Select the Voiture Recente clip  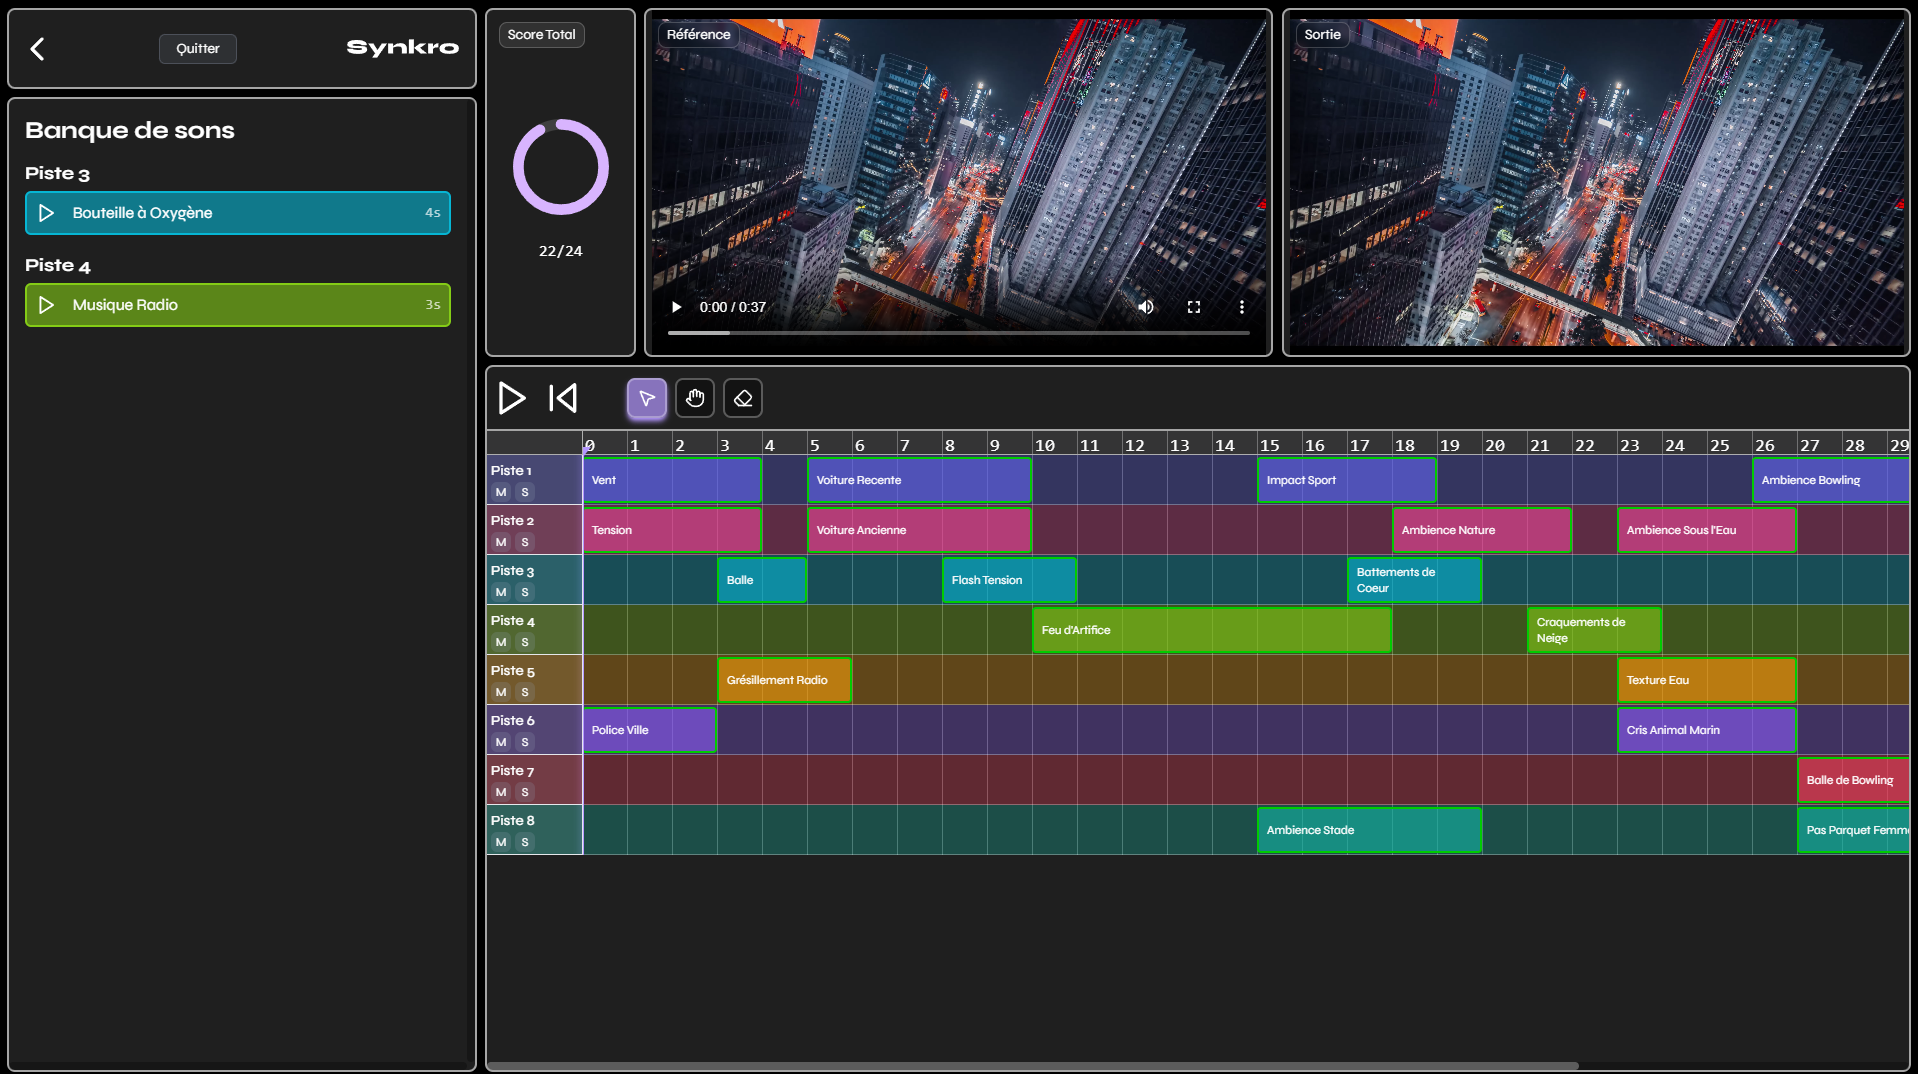coord(919,480)
